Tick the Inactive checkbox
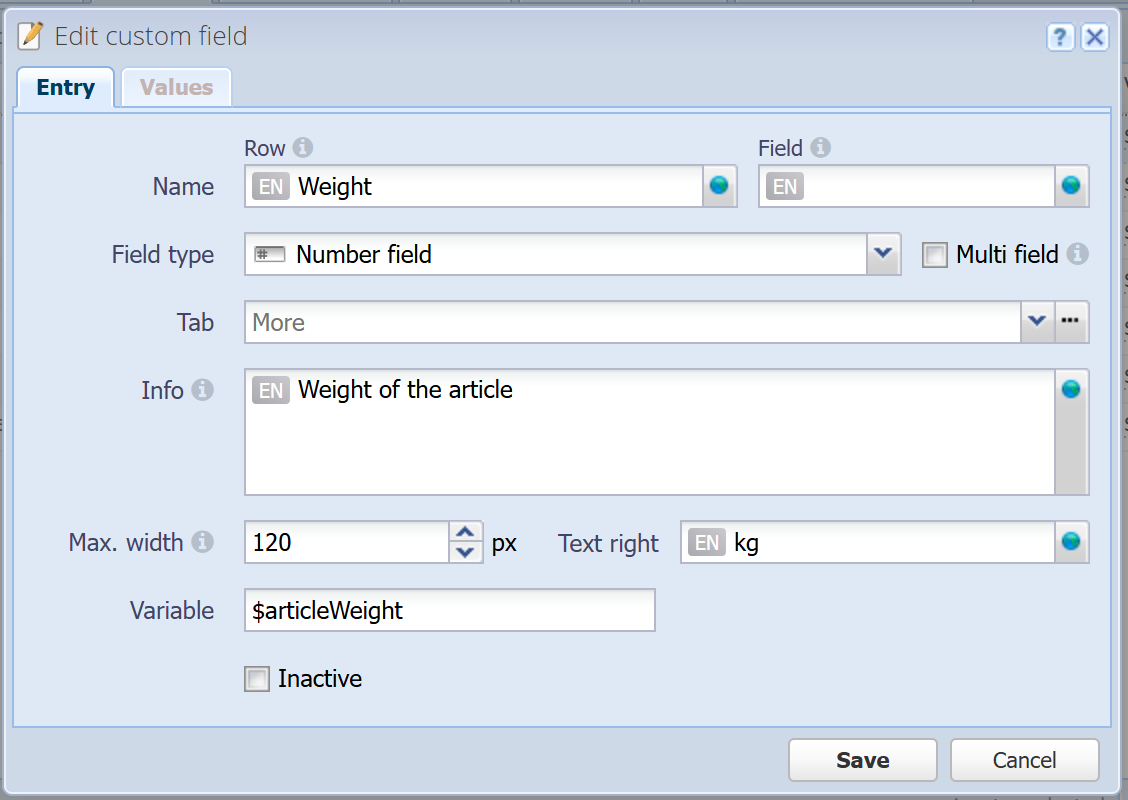This screenshot has height=800, width=1128. pyautogui.click(x=257, y=678)
